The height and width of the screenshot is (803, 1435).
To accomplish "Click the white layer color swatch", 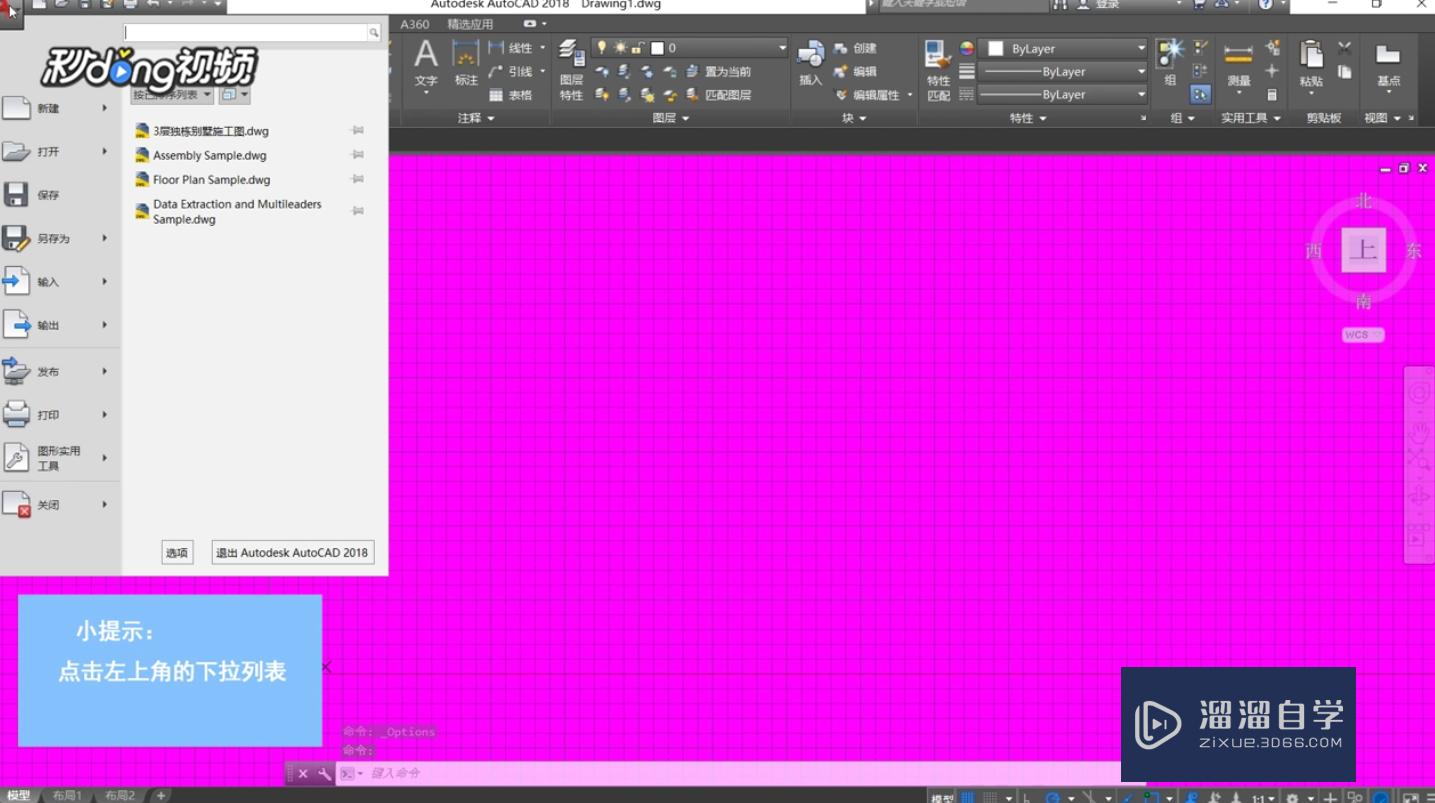I will pyautogui.click(x=657, y=48).
